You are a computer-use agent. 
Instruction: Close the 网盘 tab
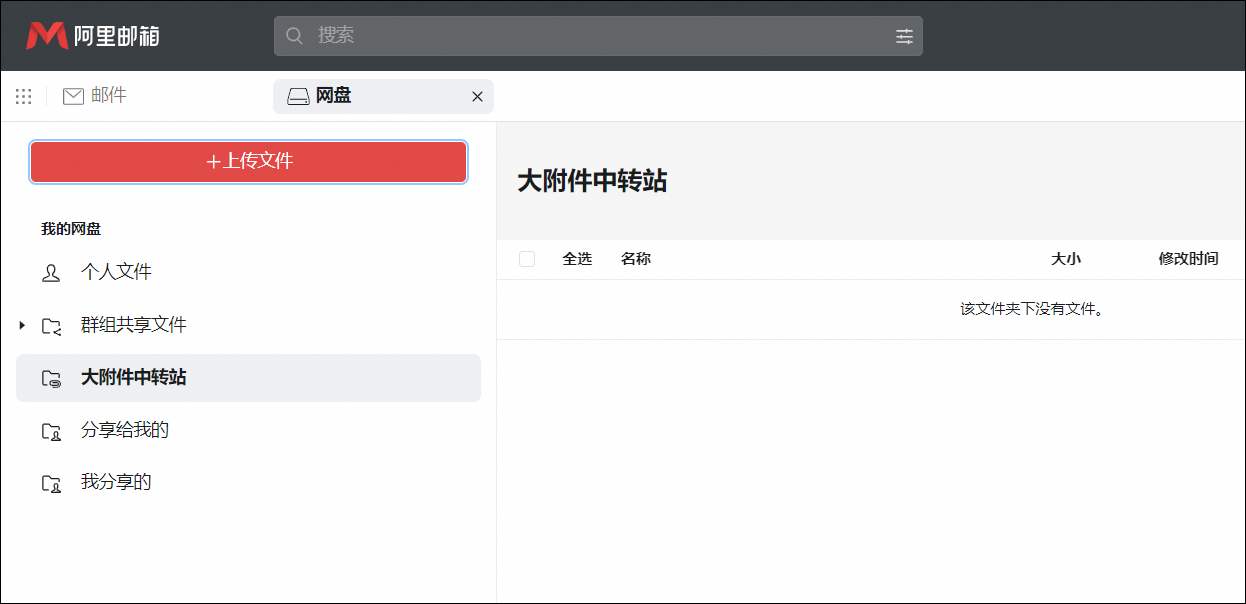(x=477, y=97)
